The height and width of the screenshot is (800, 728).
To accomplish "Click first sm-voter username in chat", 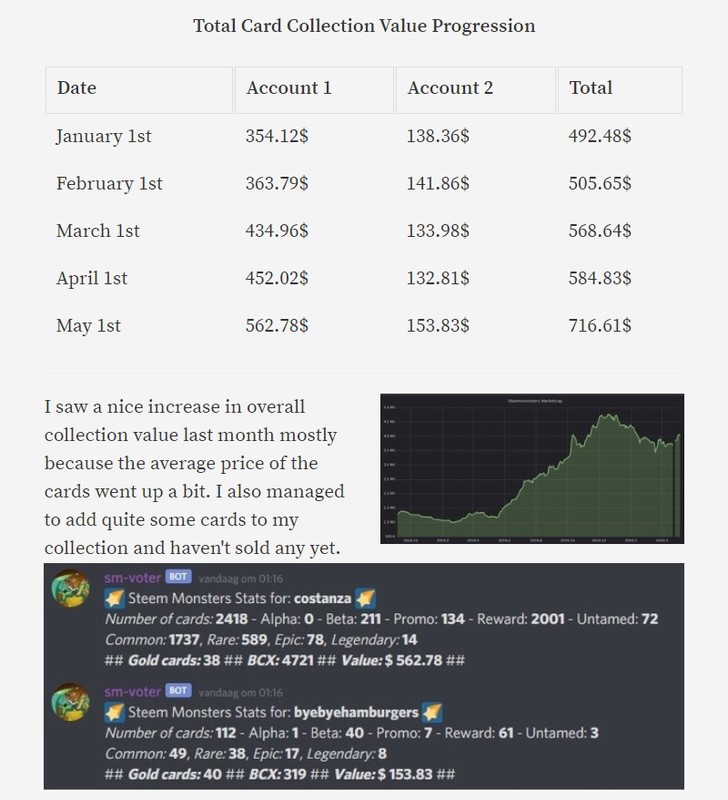I will pos(133,578).
